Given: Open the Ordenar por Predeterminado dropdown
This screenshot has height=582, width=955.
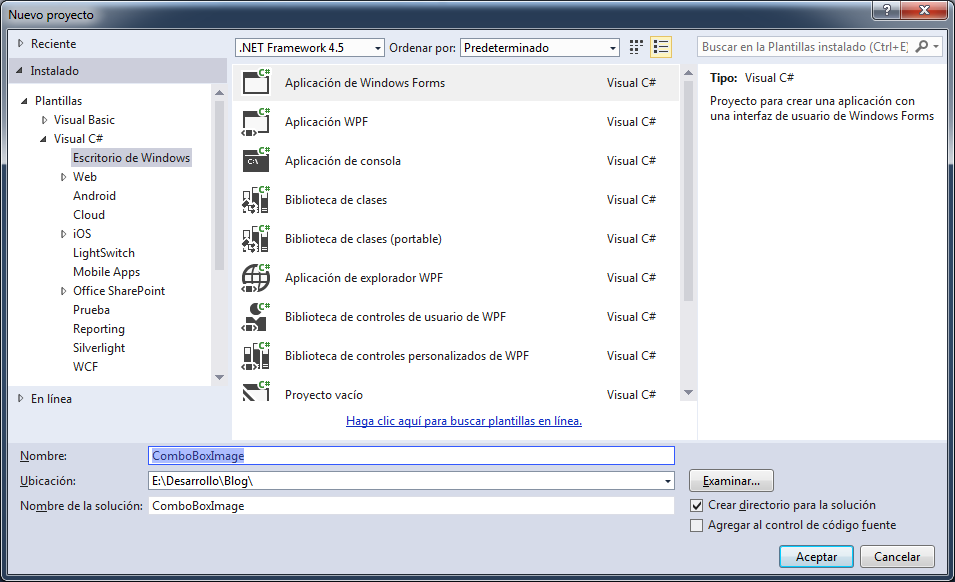Looking at the screenshot, I should tap(610, 46).
